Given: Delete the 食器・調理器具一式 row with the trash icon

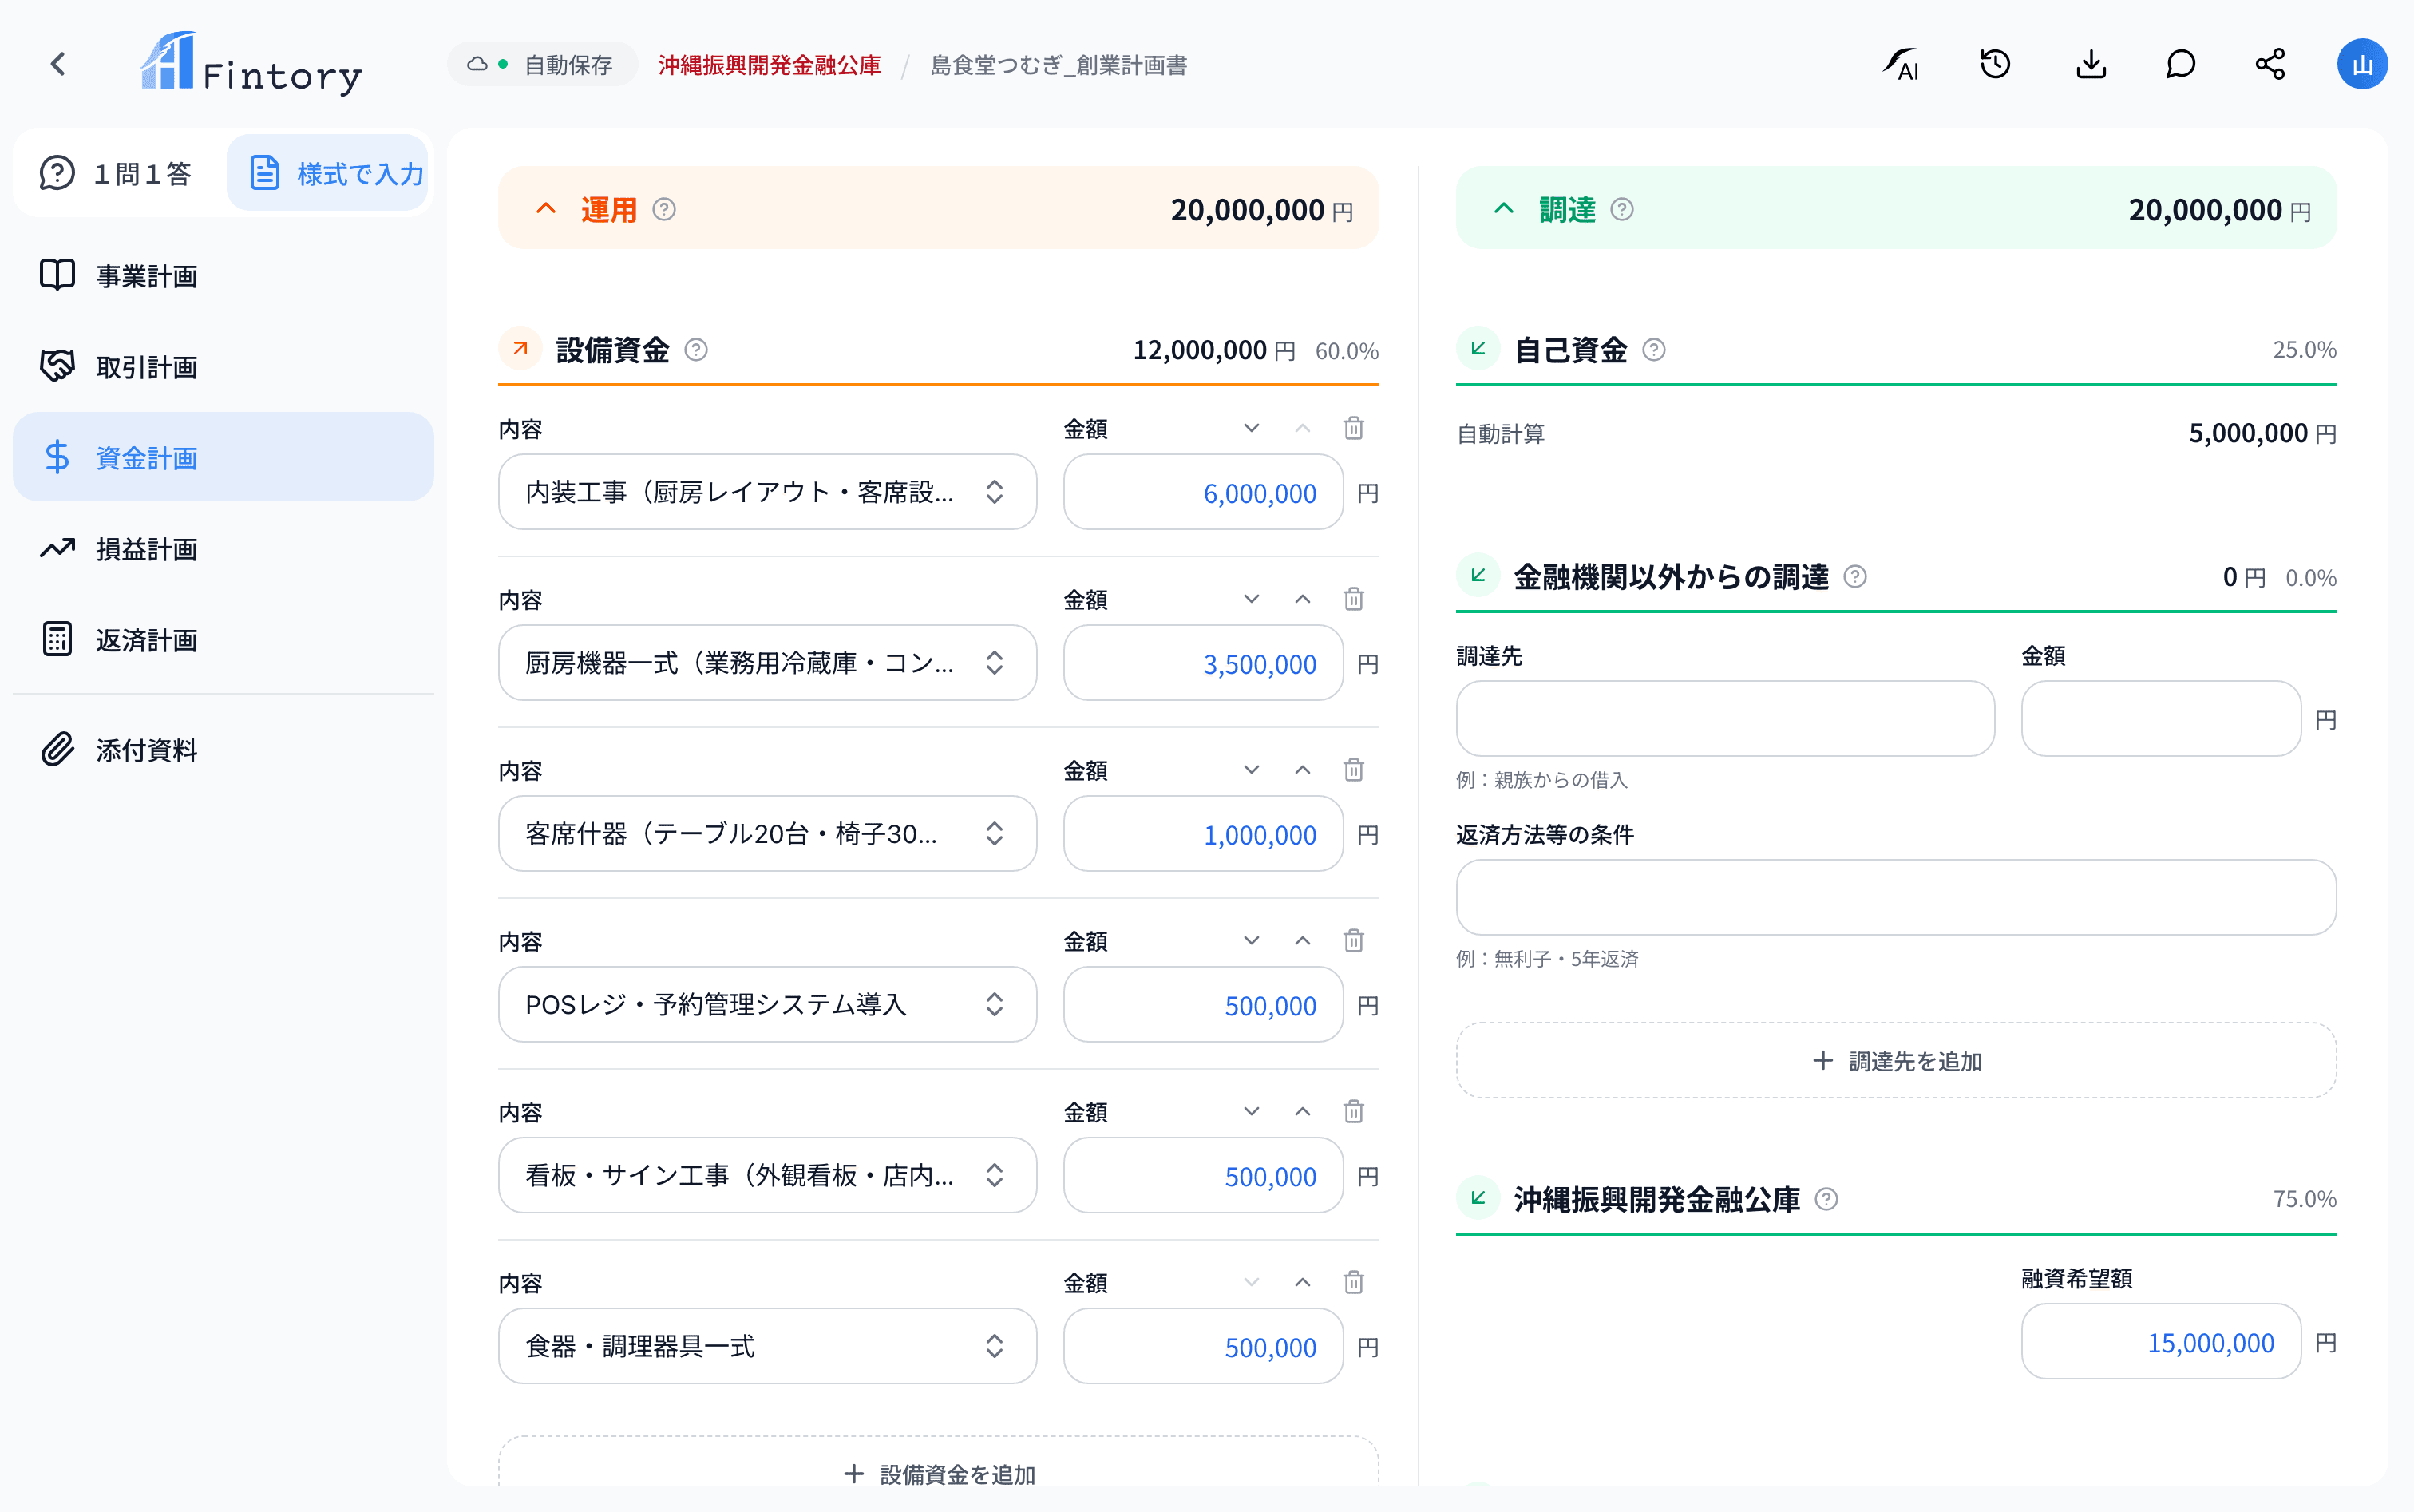Looking at the screenshot, I should point(1354,1282).
